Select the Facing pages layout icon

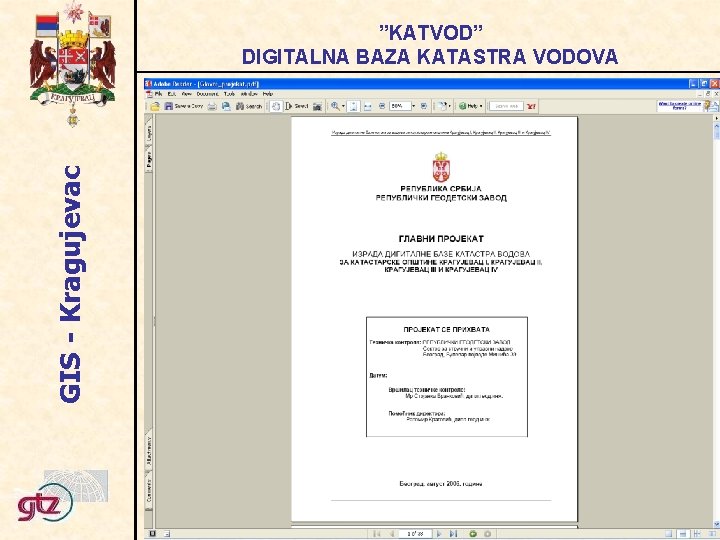pos(711,534)
